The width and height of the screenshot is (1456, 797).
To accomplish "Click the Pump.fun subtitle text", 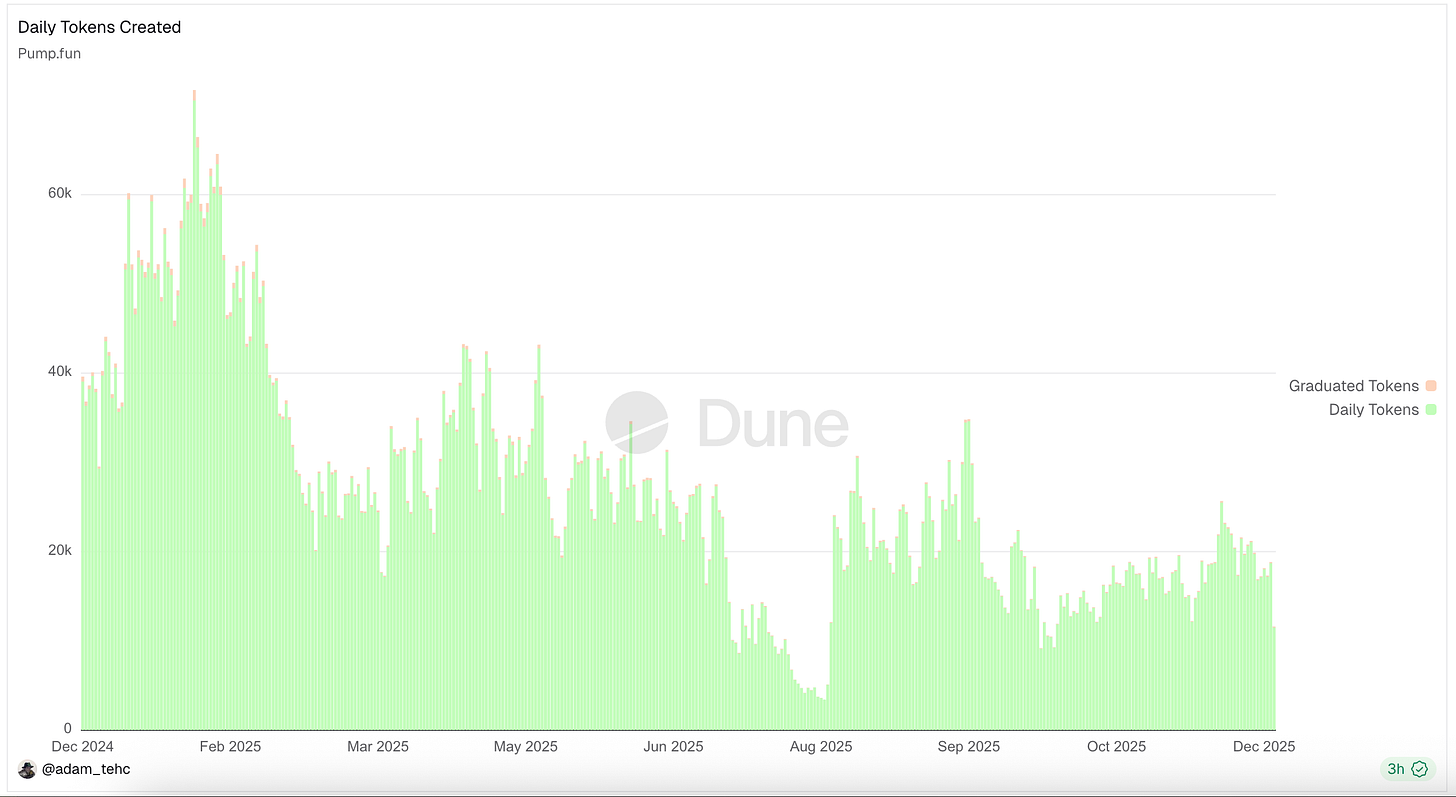I will [x=49, y=53].
